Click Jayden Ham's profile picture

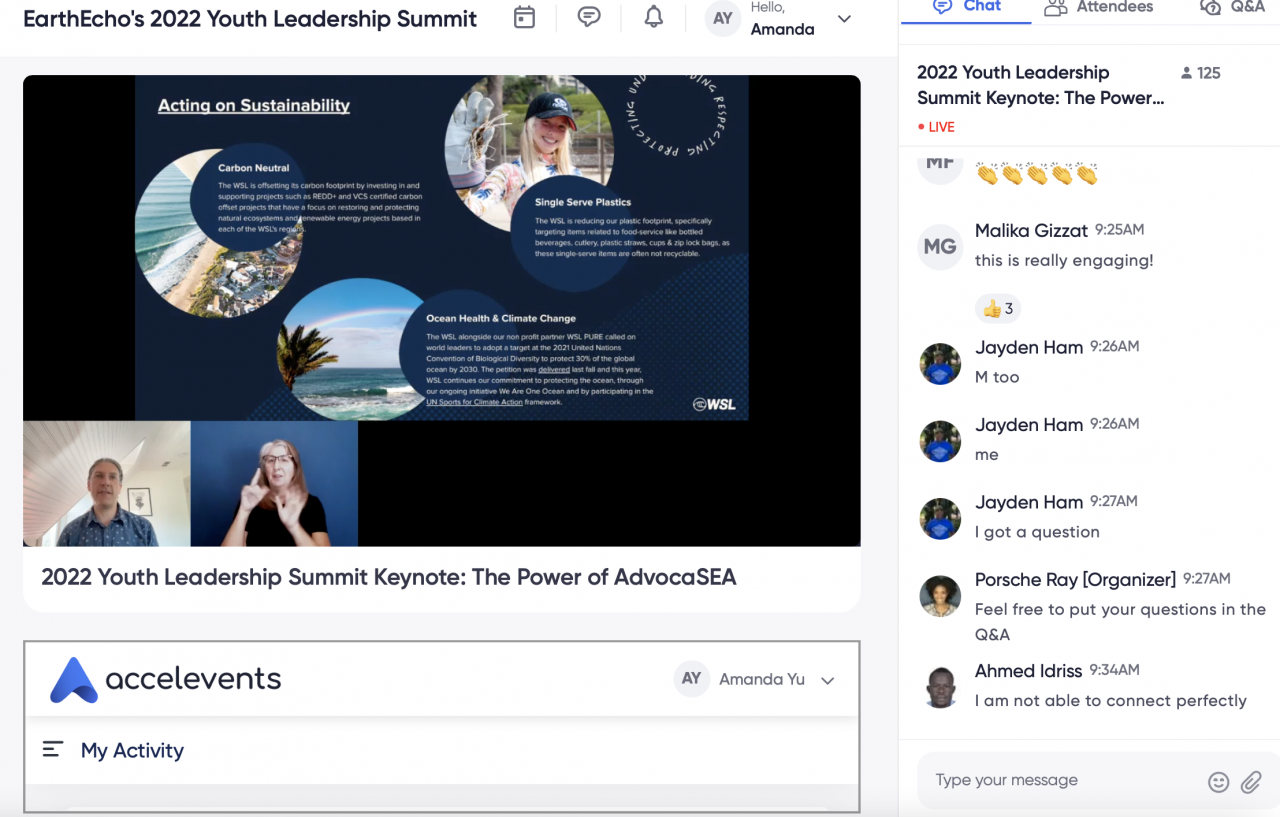940,364
